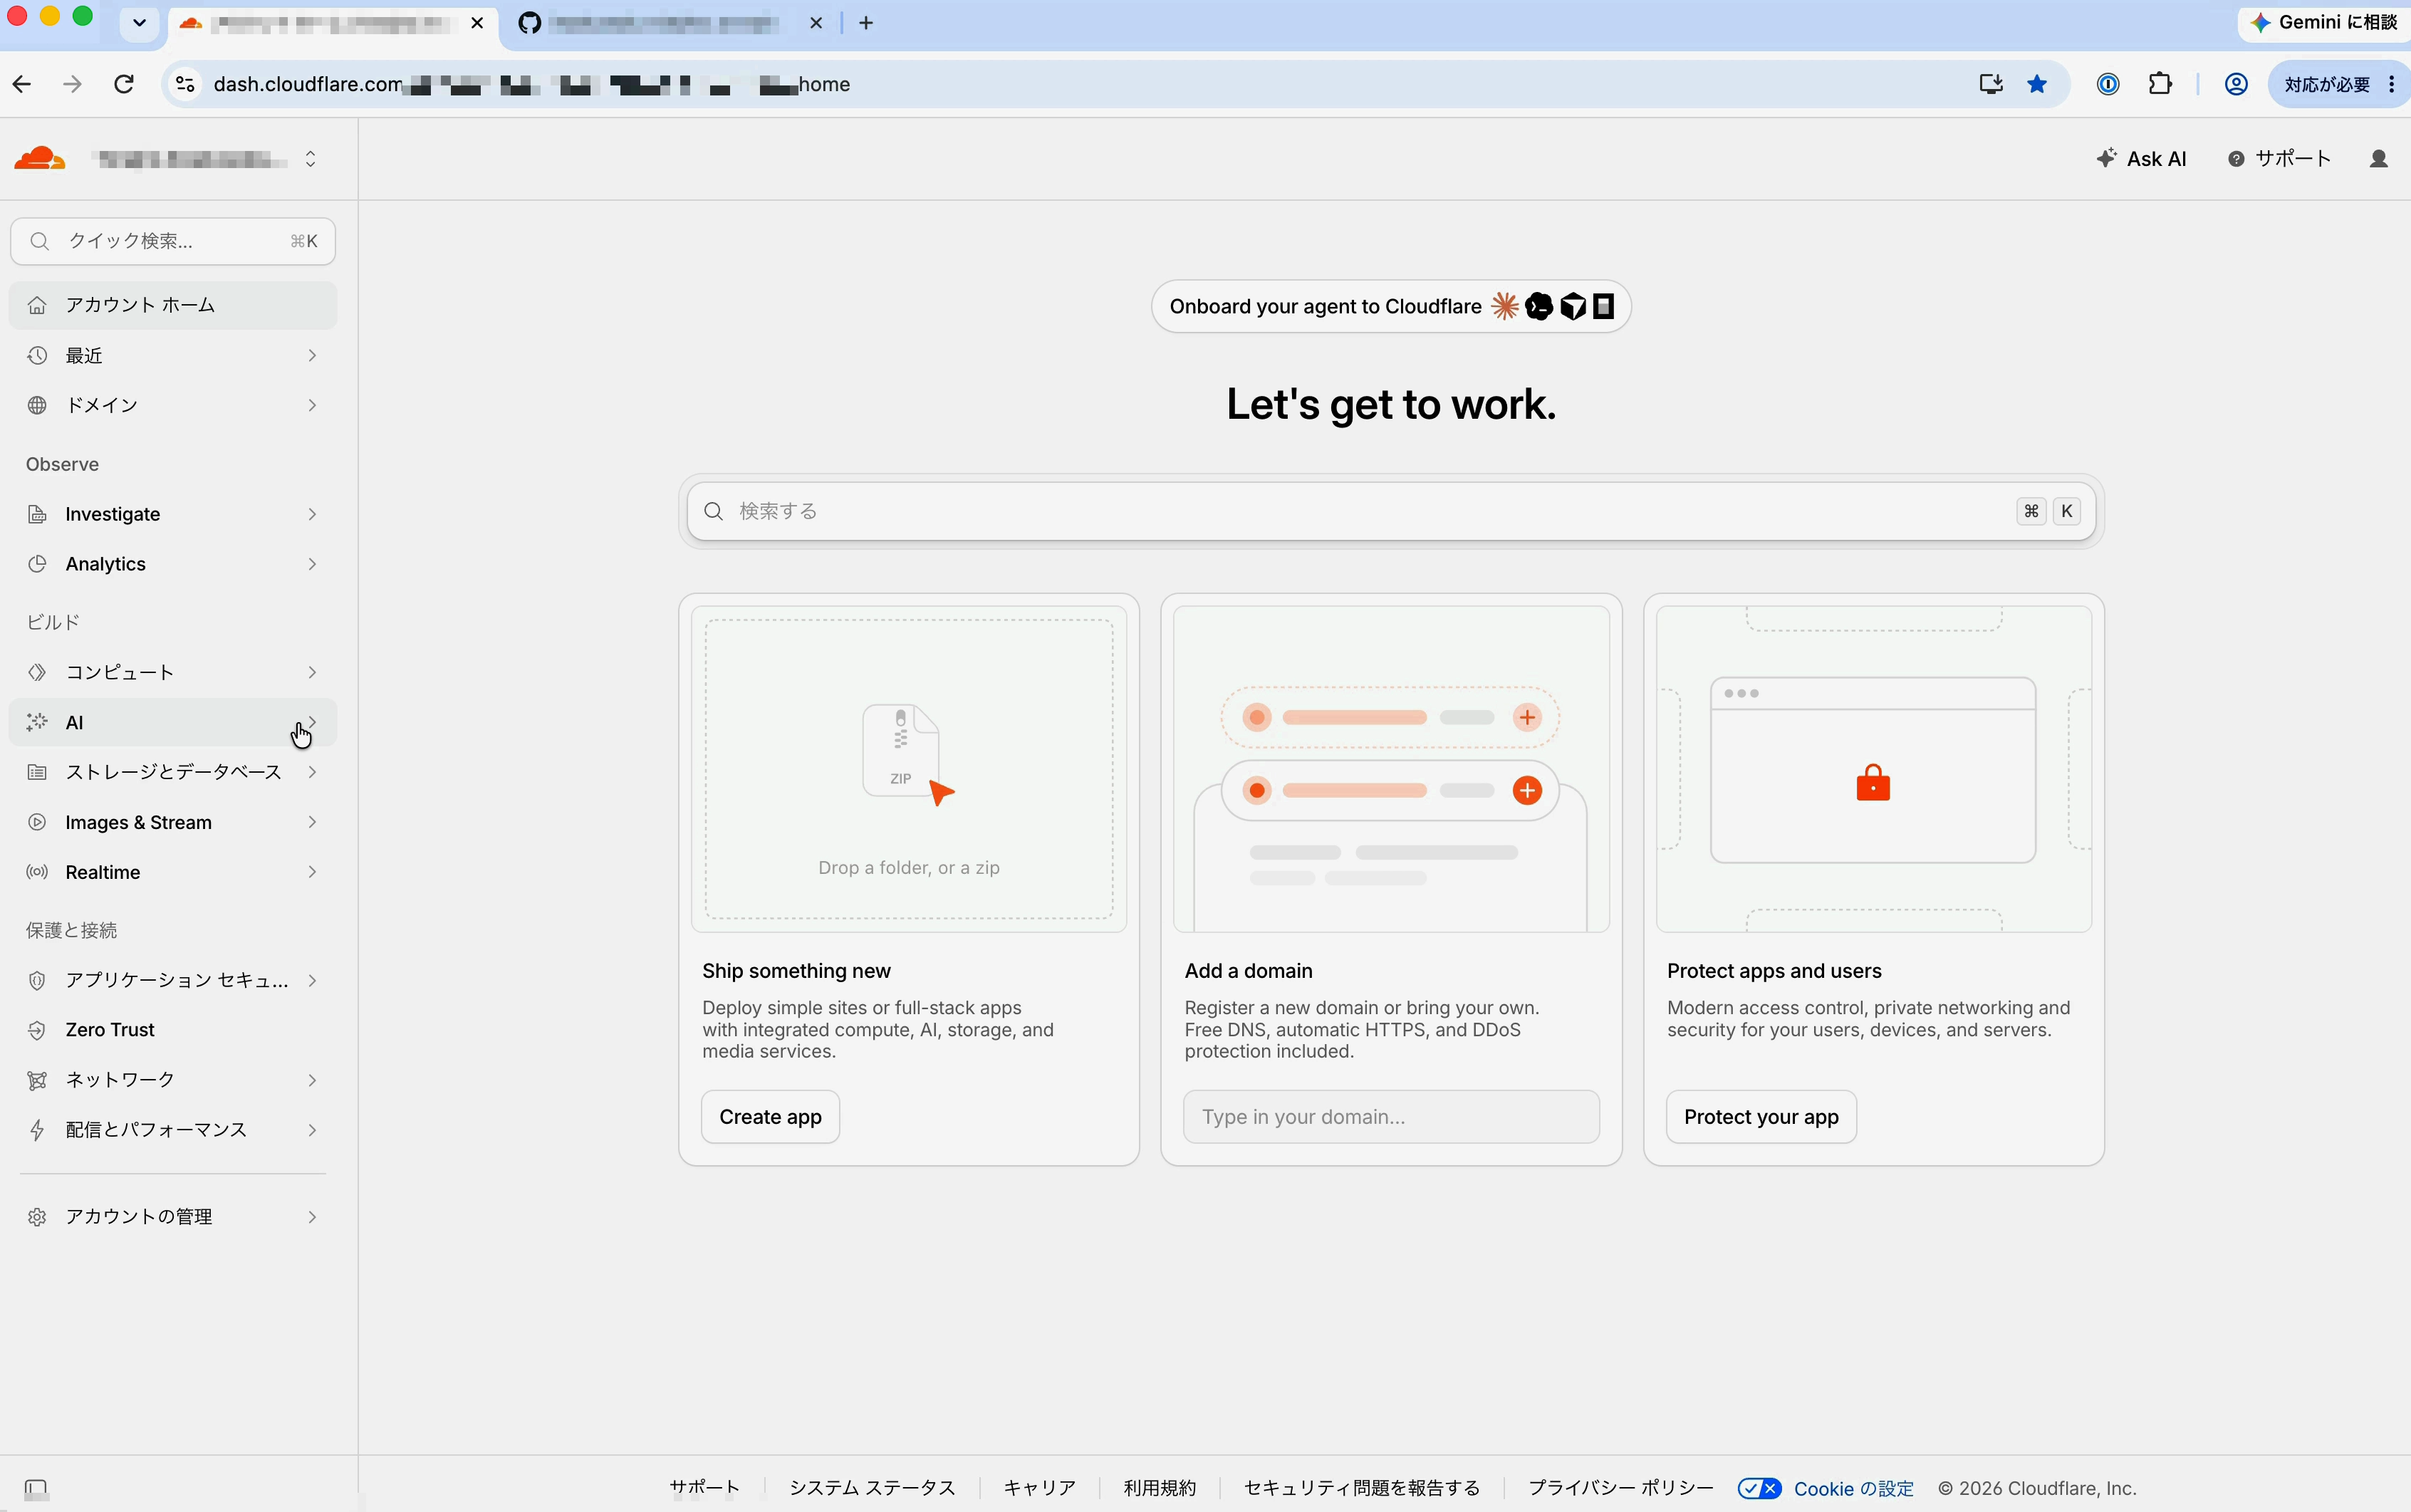Click the Create app button
Viewport: 2411px width, 1512px height.
pyautogui.click(x=770, y=1117)
